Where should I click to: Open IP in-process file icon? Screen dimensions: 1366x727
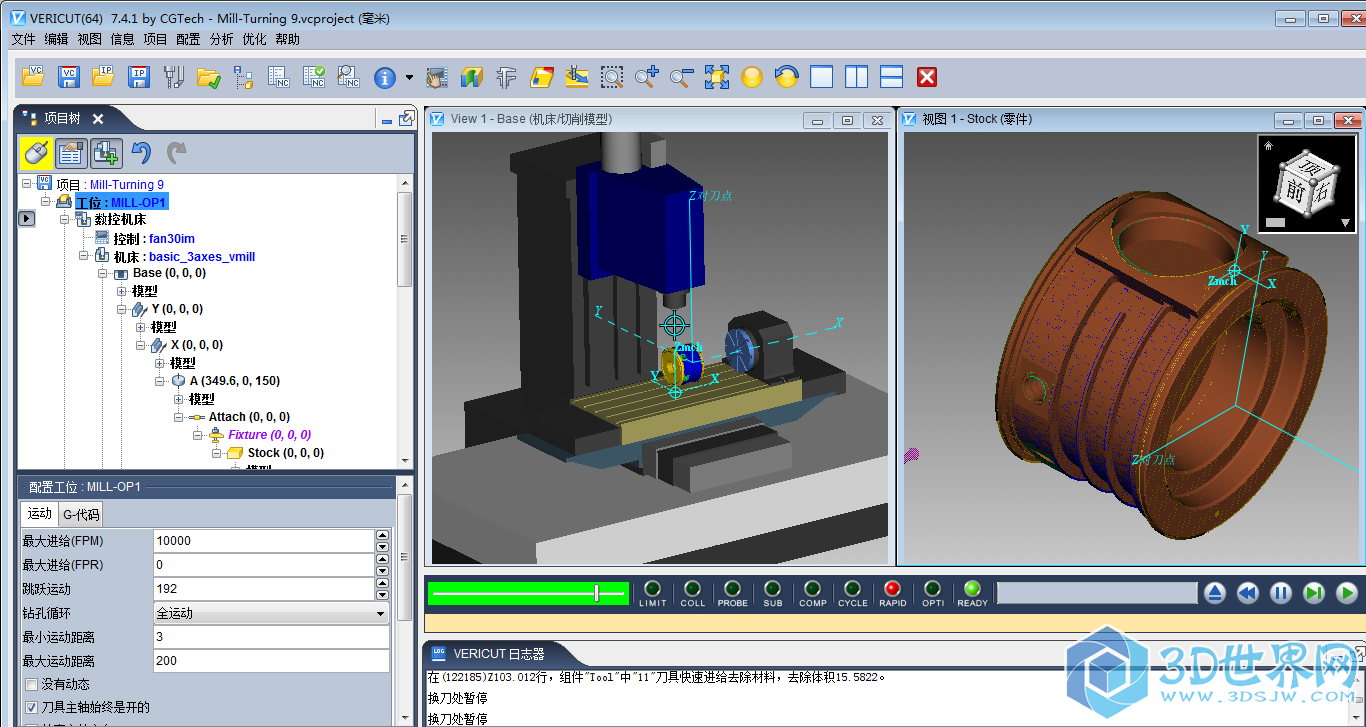tap(103, 76)
